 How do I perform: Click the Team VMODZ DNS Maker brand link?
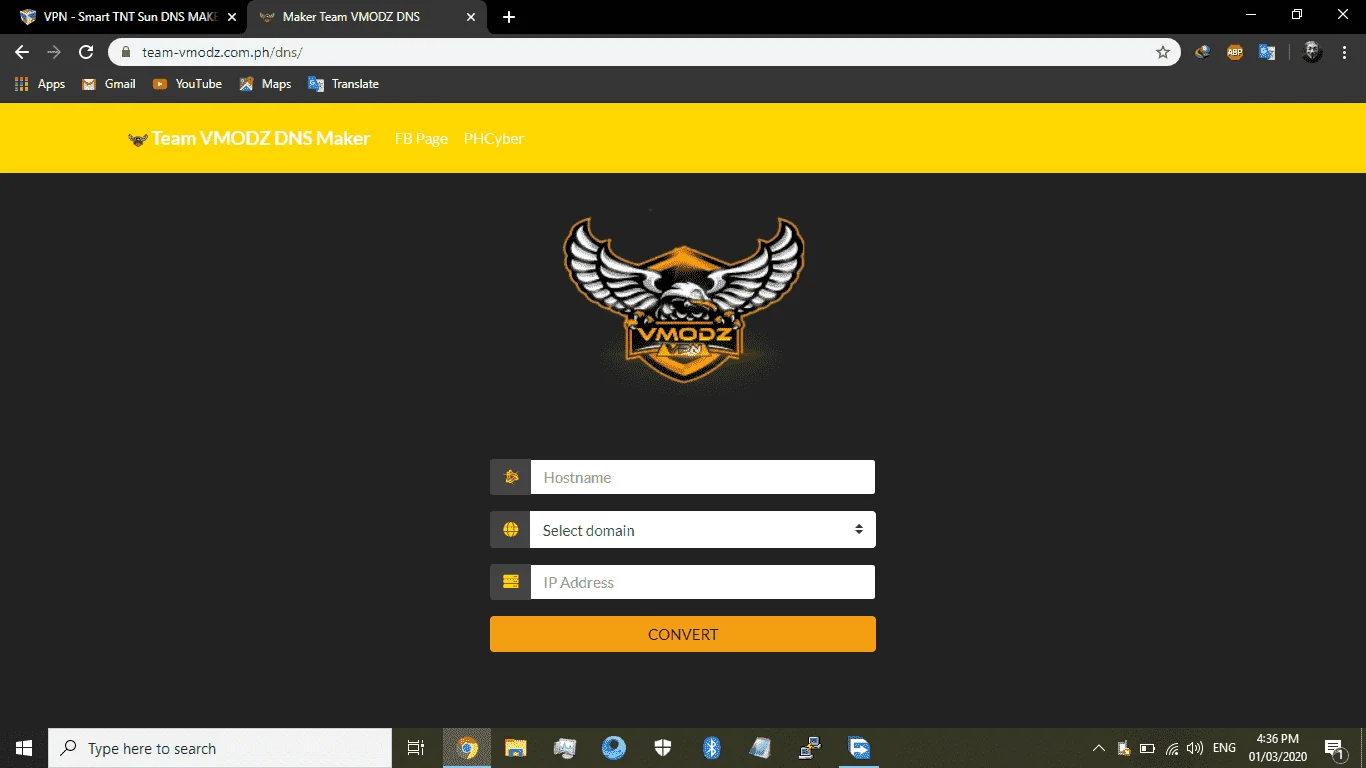pyautogui.click(x=249, y=138)
